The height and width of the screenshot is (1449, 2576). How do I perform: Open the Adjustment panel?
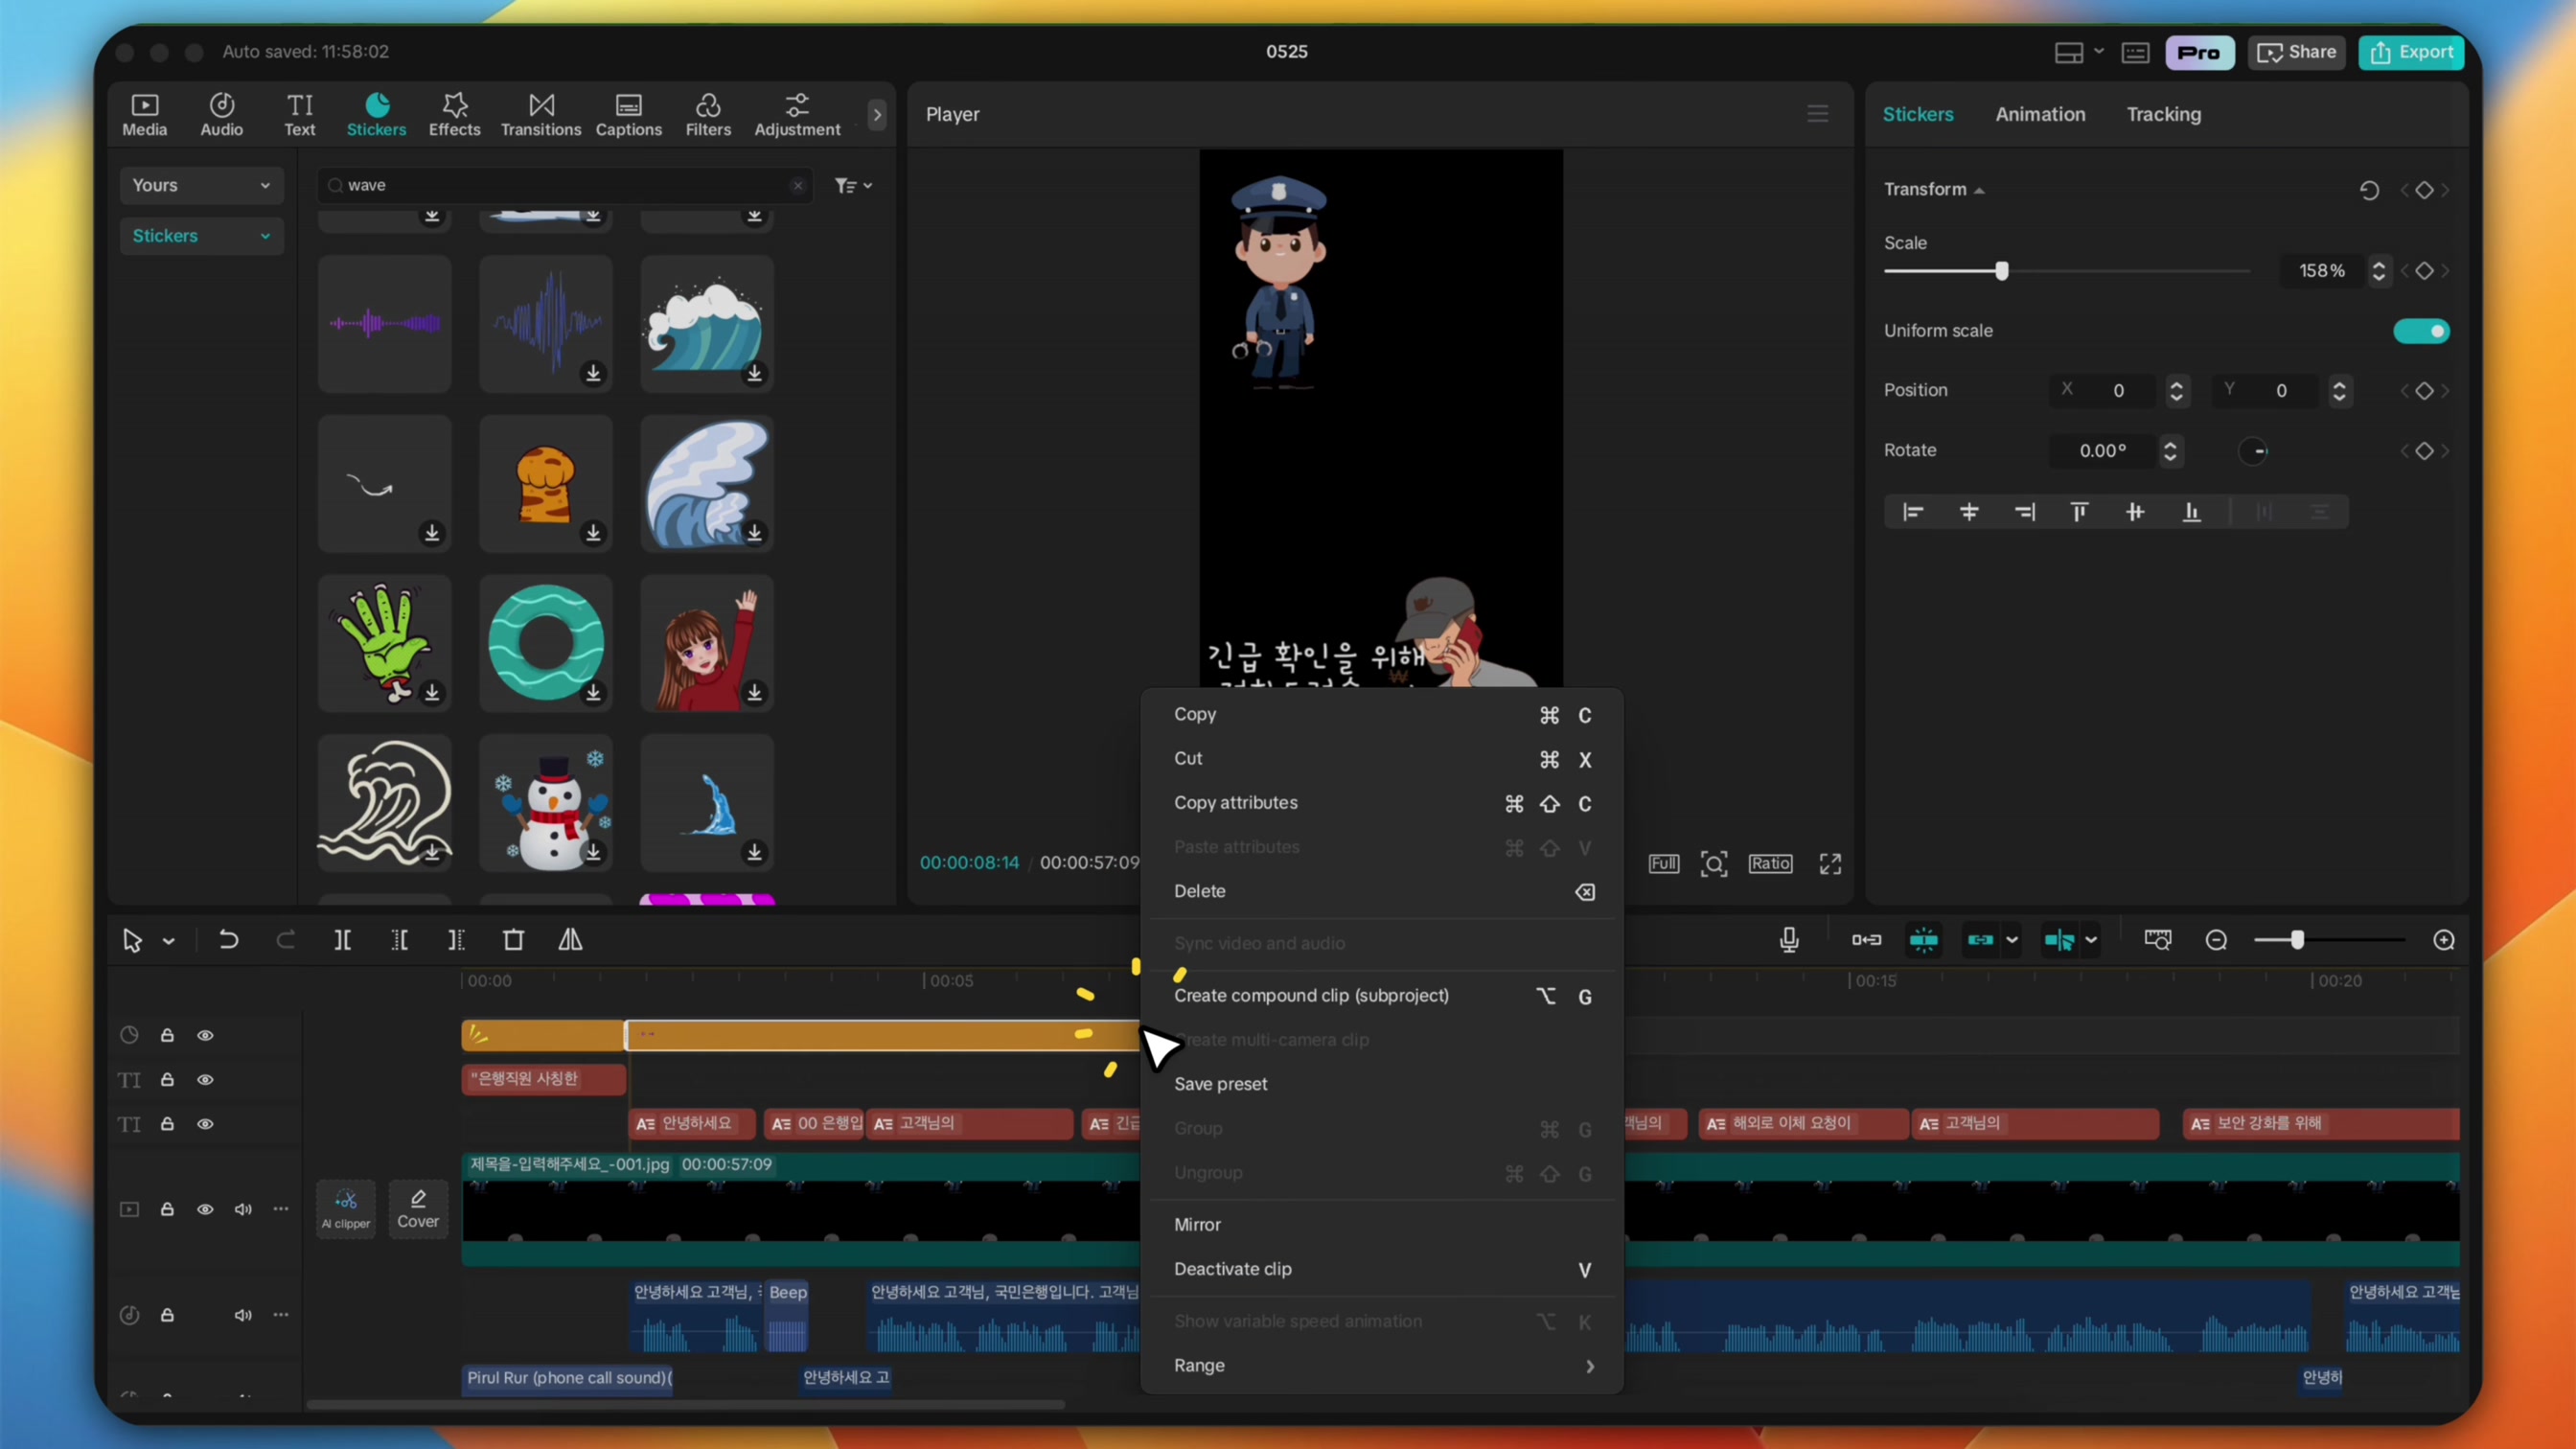(797, 114)
